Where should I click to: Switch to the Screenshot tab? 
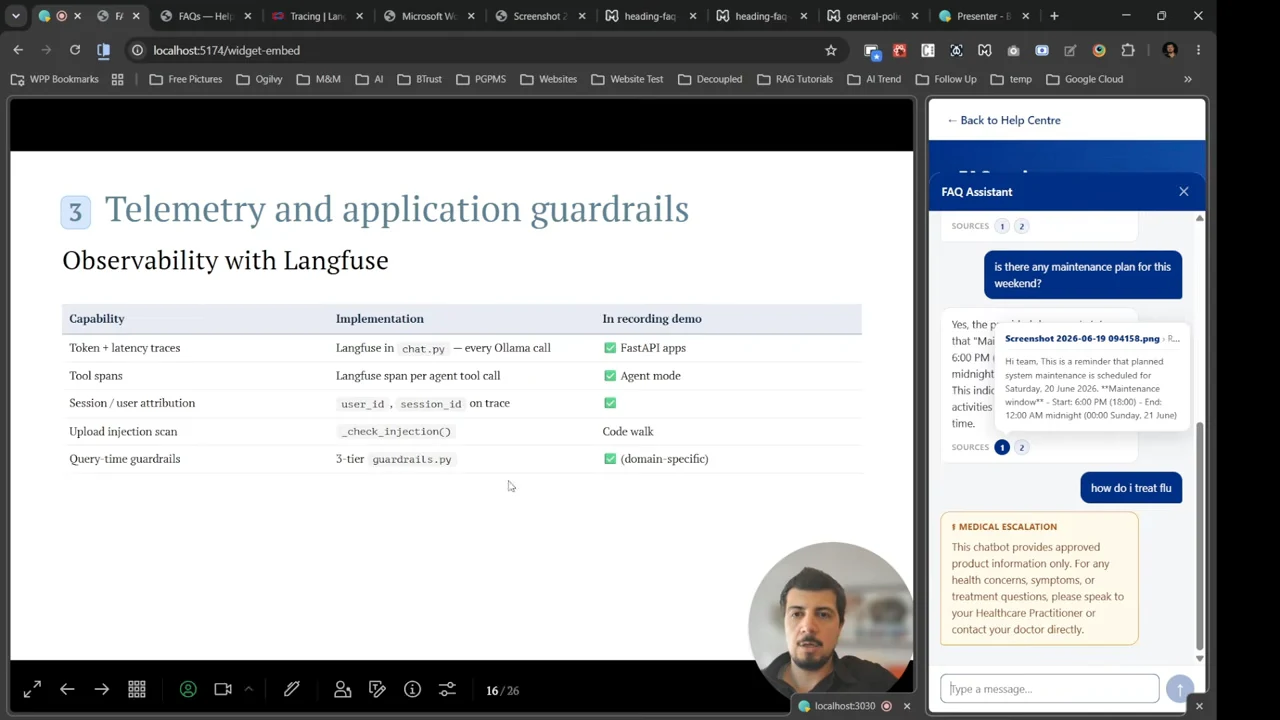point(540,16)
